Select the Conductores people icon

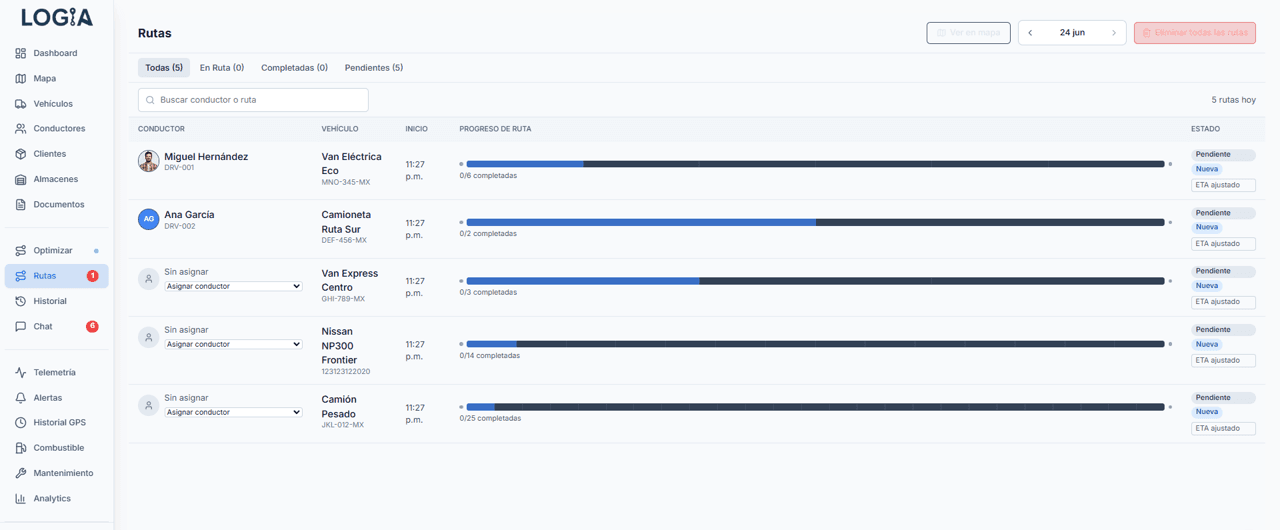[20, 129]
